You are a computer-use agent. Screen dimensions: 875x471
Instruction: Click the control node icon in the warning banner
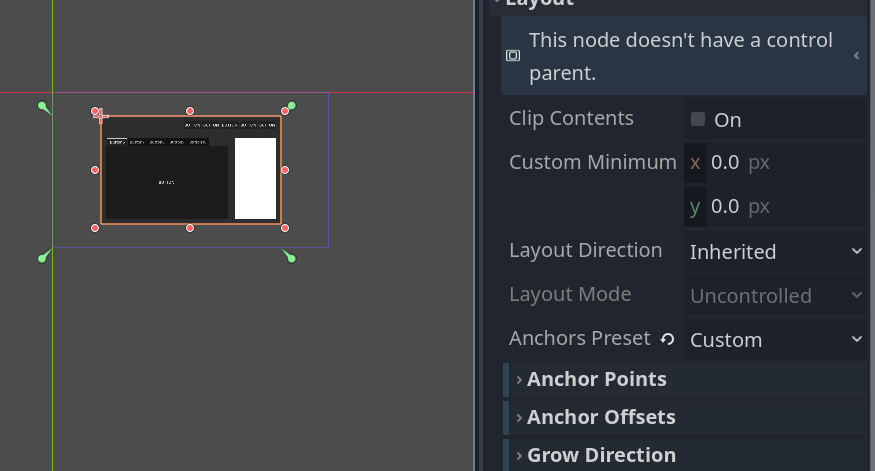point(513,56)
